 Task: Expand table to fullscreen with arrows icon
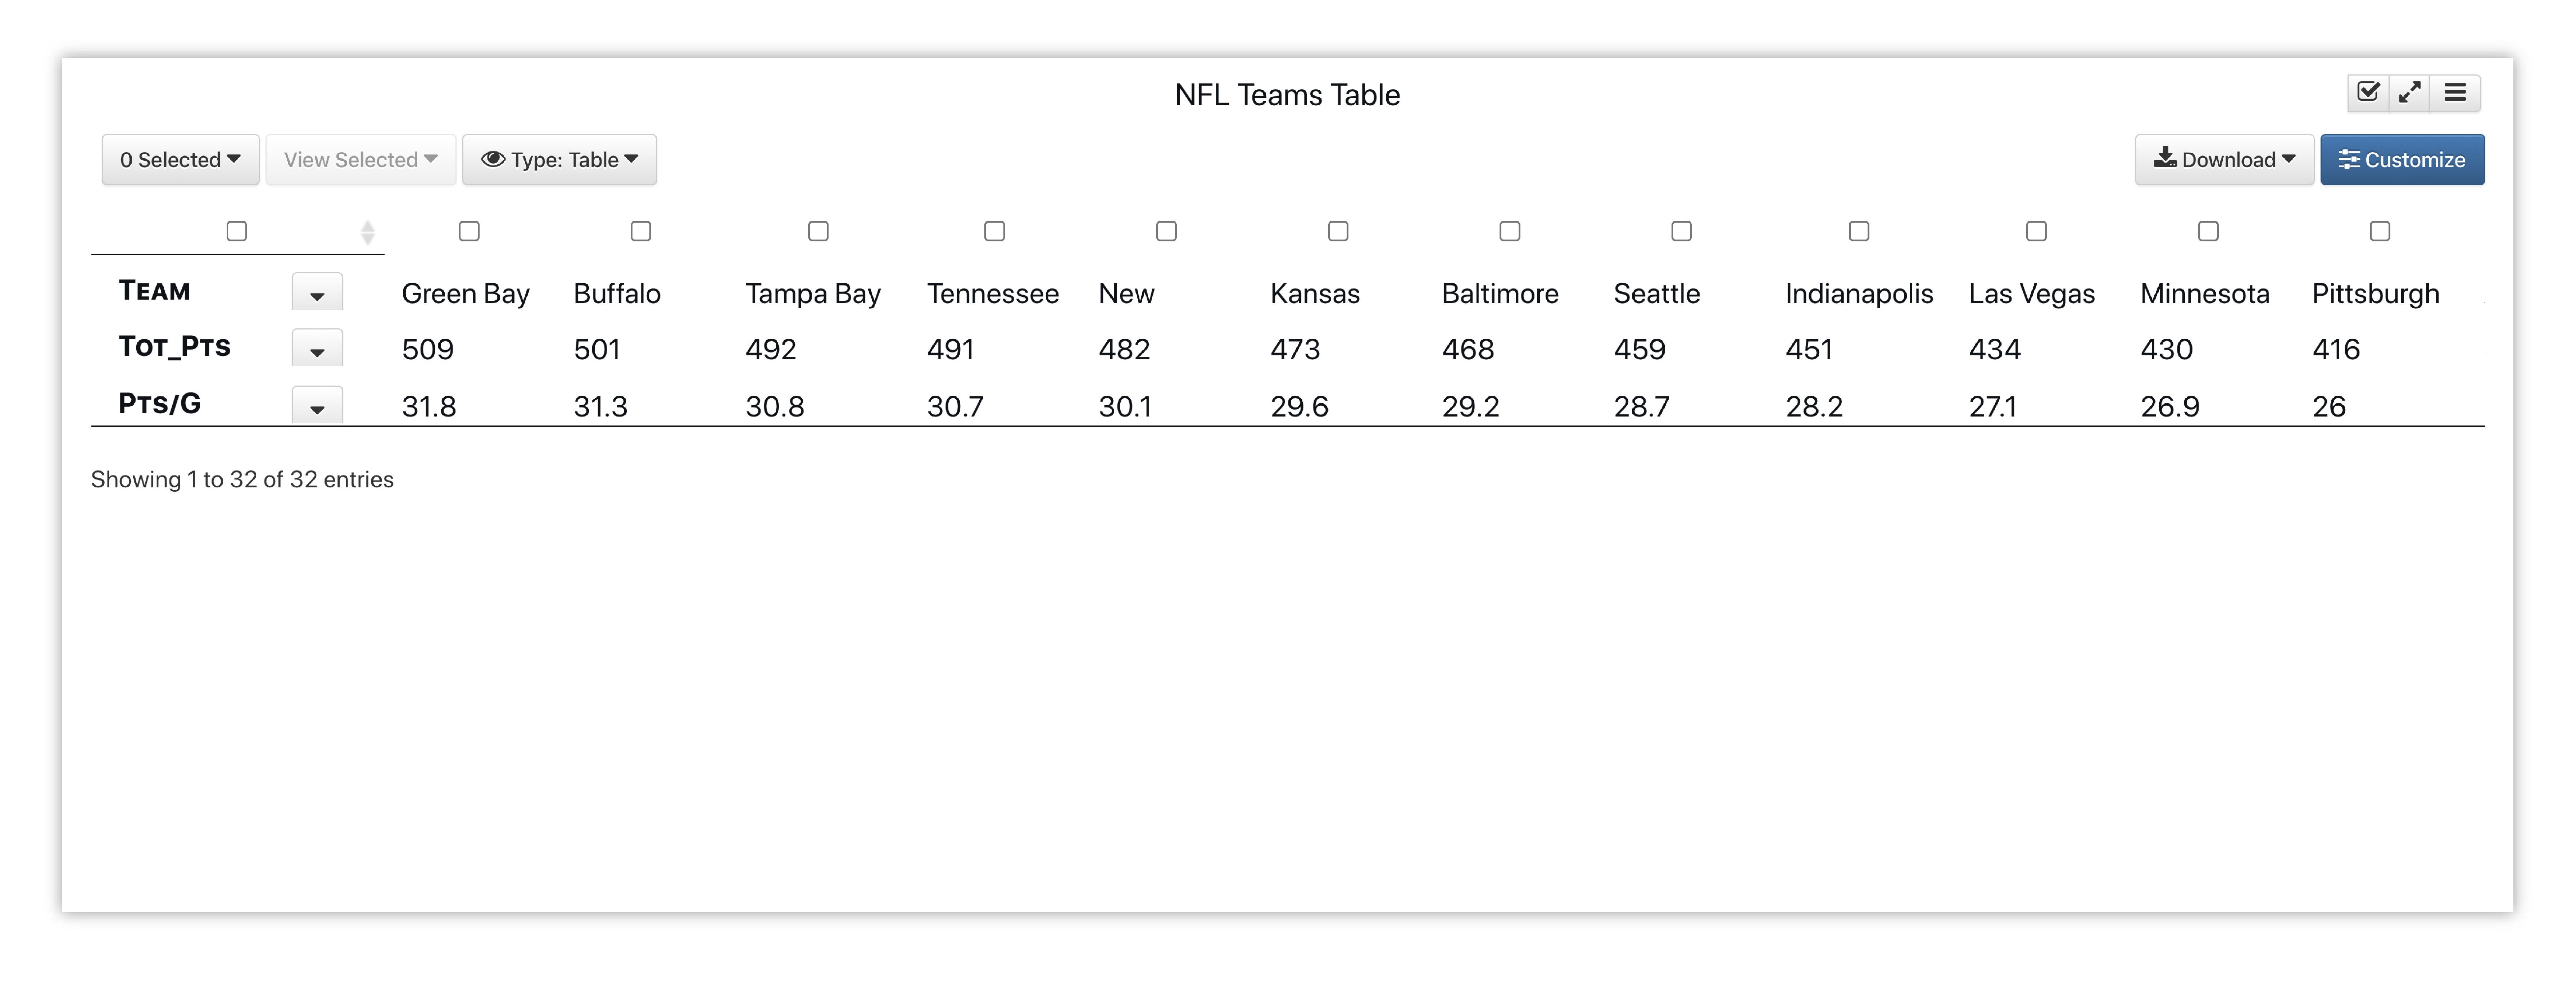coord(2410,92)
